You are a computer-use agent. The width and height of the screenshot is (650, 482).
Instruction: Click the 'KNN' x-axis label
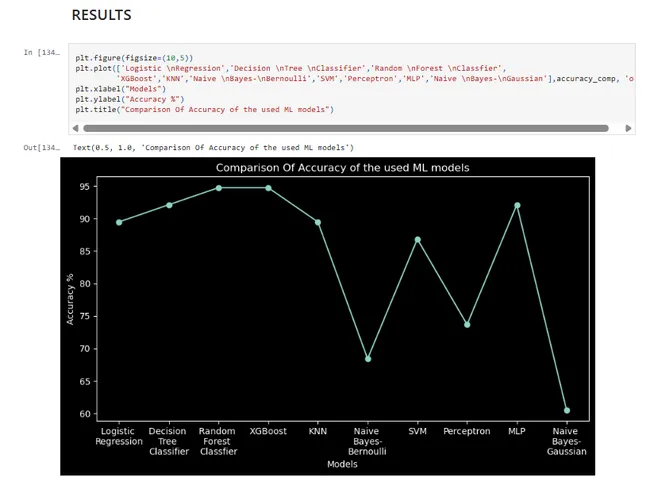[x=318, y=431]
